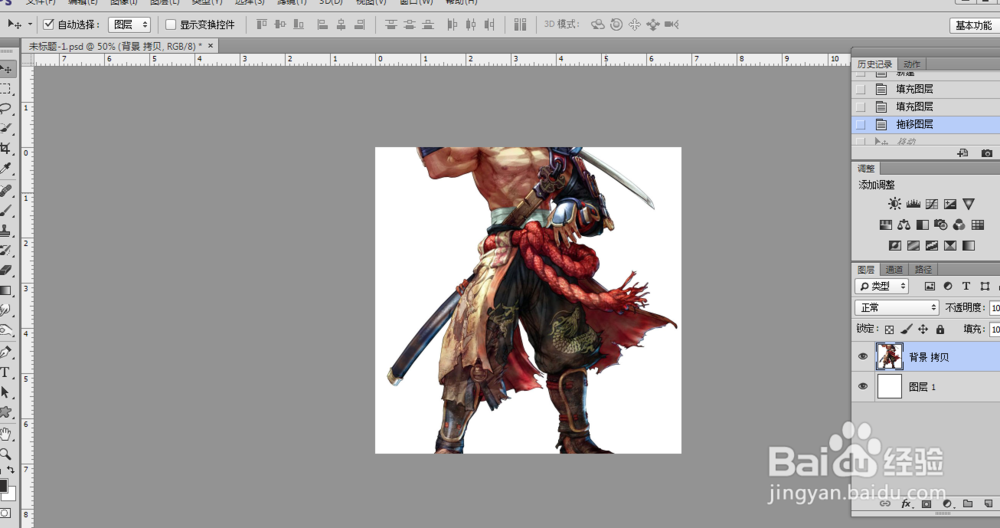The height and width of the screenshot is (528, 1000).
Task: Filter layers by type T icon
Action: 966,286
